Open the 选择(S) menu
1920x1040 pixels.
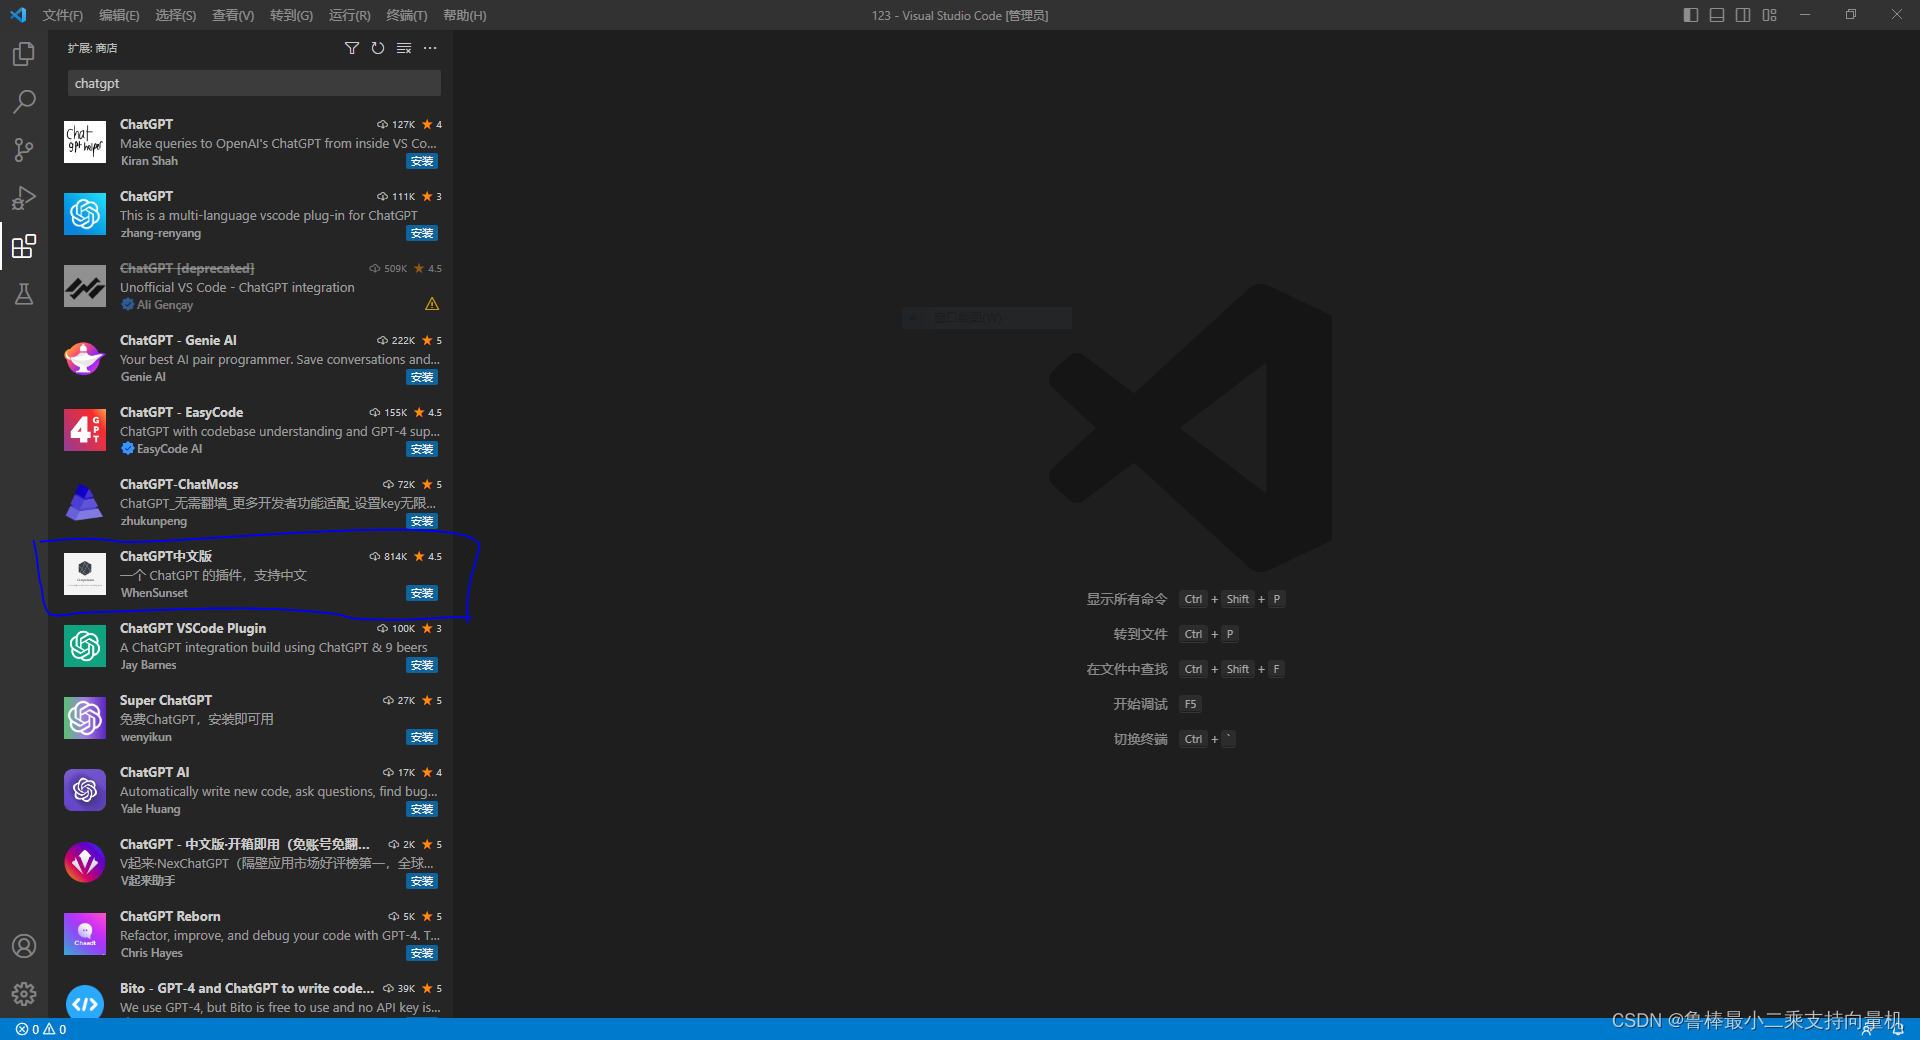coord(176,15)
